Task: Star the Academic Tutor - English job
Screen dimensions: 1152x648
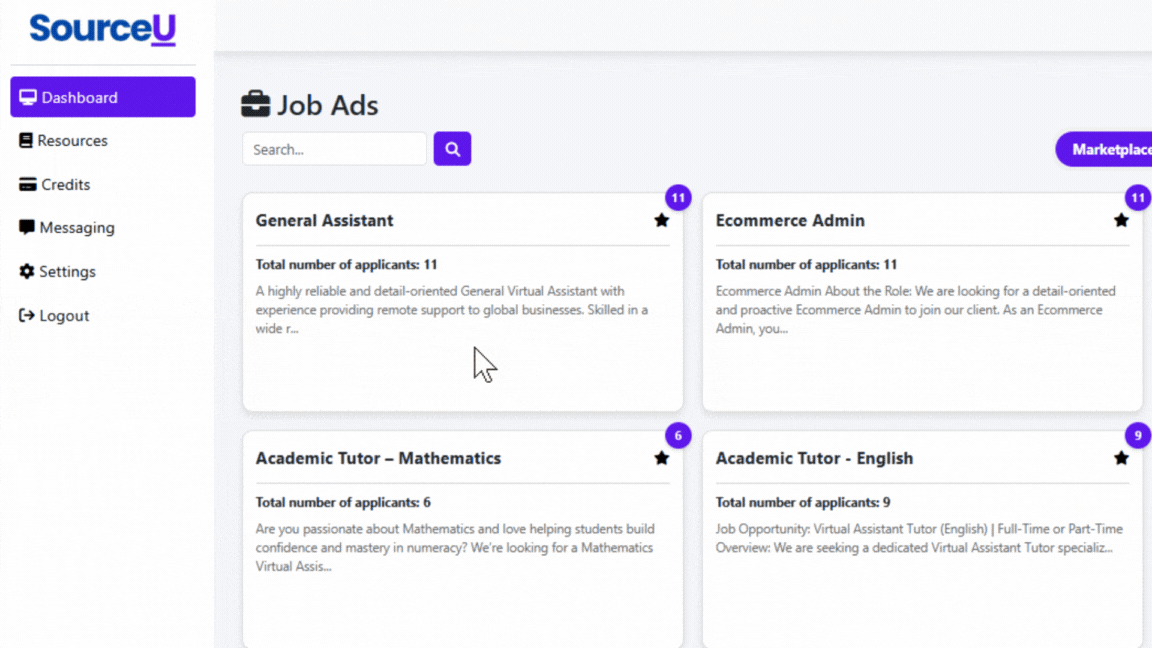Action: coord(1121,458)
